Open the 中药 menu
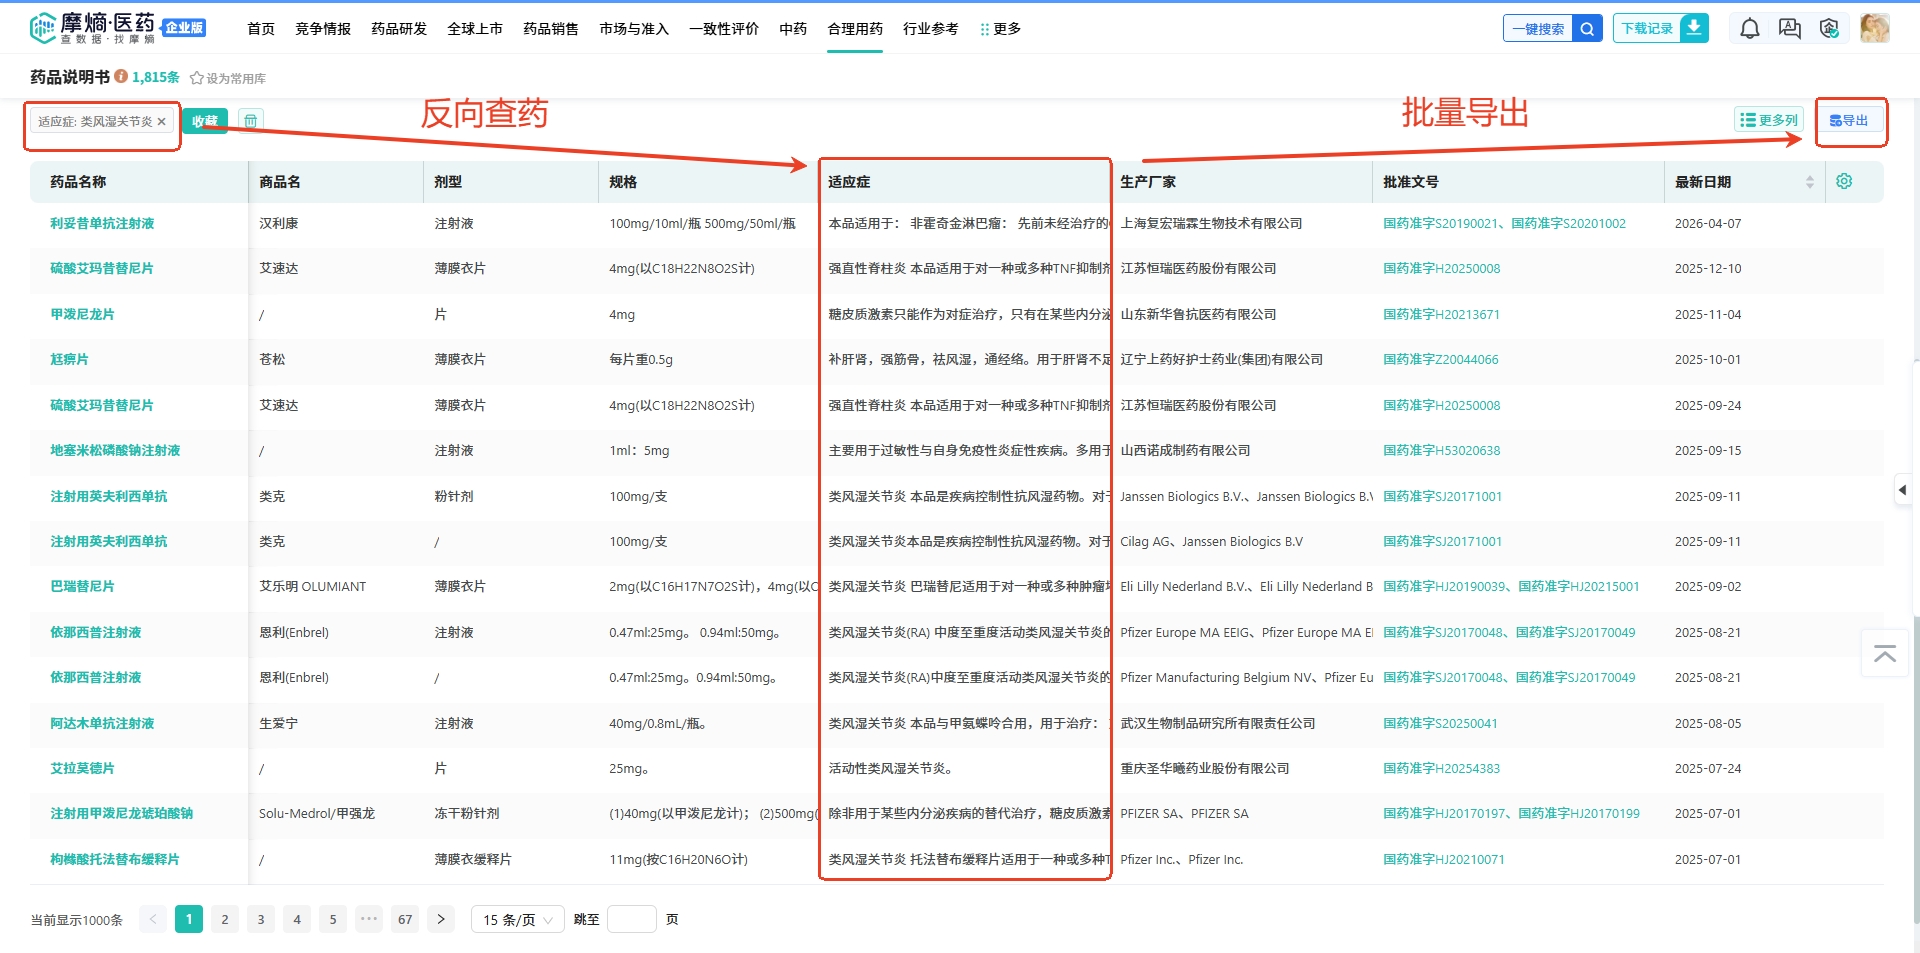The width and height of the screenshot is (1920, 953). pos(793,29)
